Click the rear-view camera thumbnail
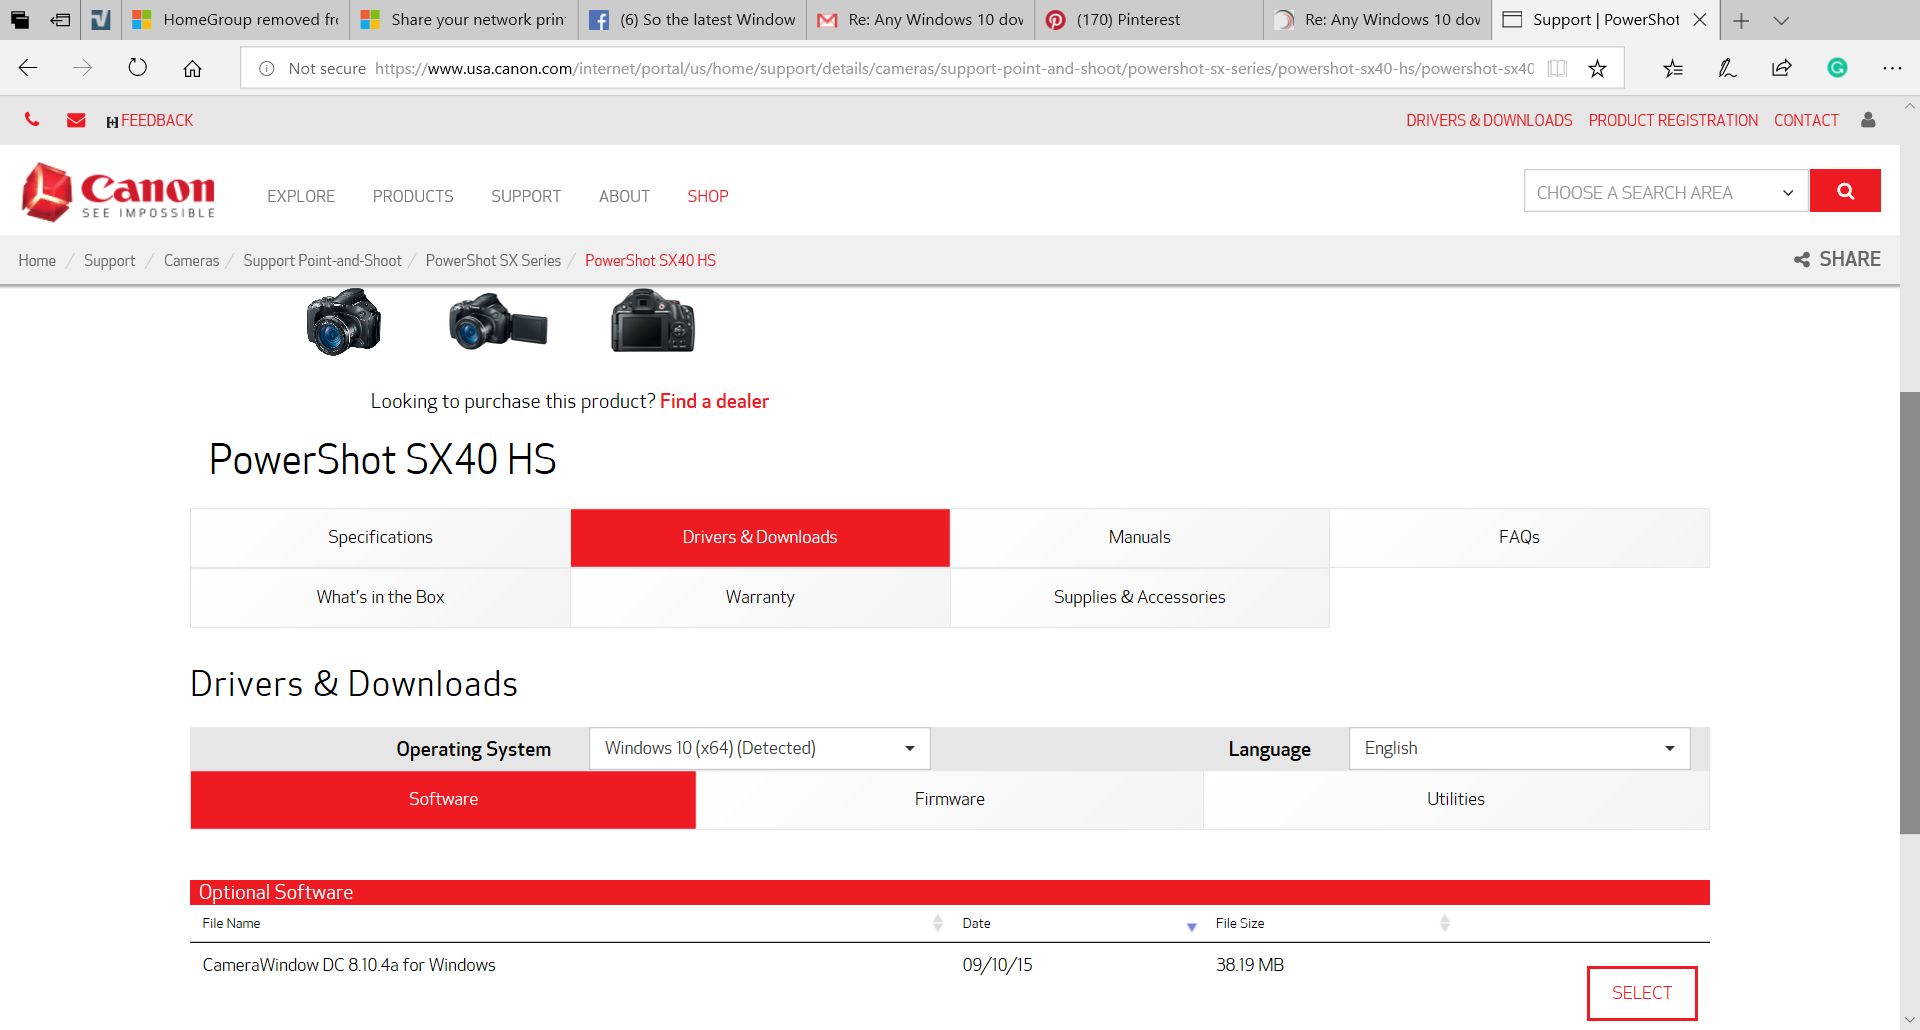Viewport: 1920px width, 1030px height. click(x=651, y=321)
